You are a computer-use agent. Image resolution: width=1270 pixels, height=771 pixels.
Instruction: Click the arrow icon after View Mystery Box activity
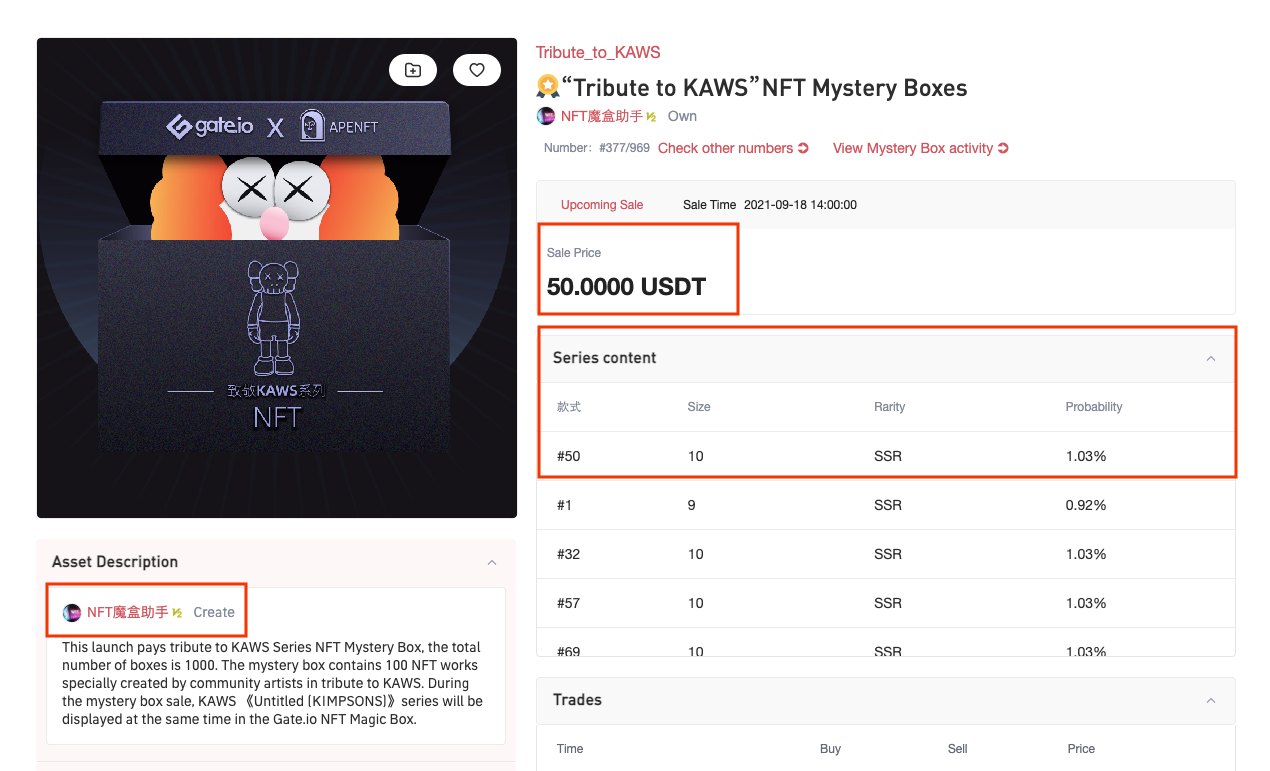coord(1004,148)
